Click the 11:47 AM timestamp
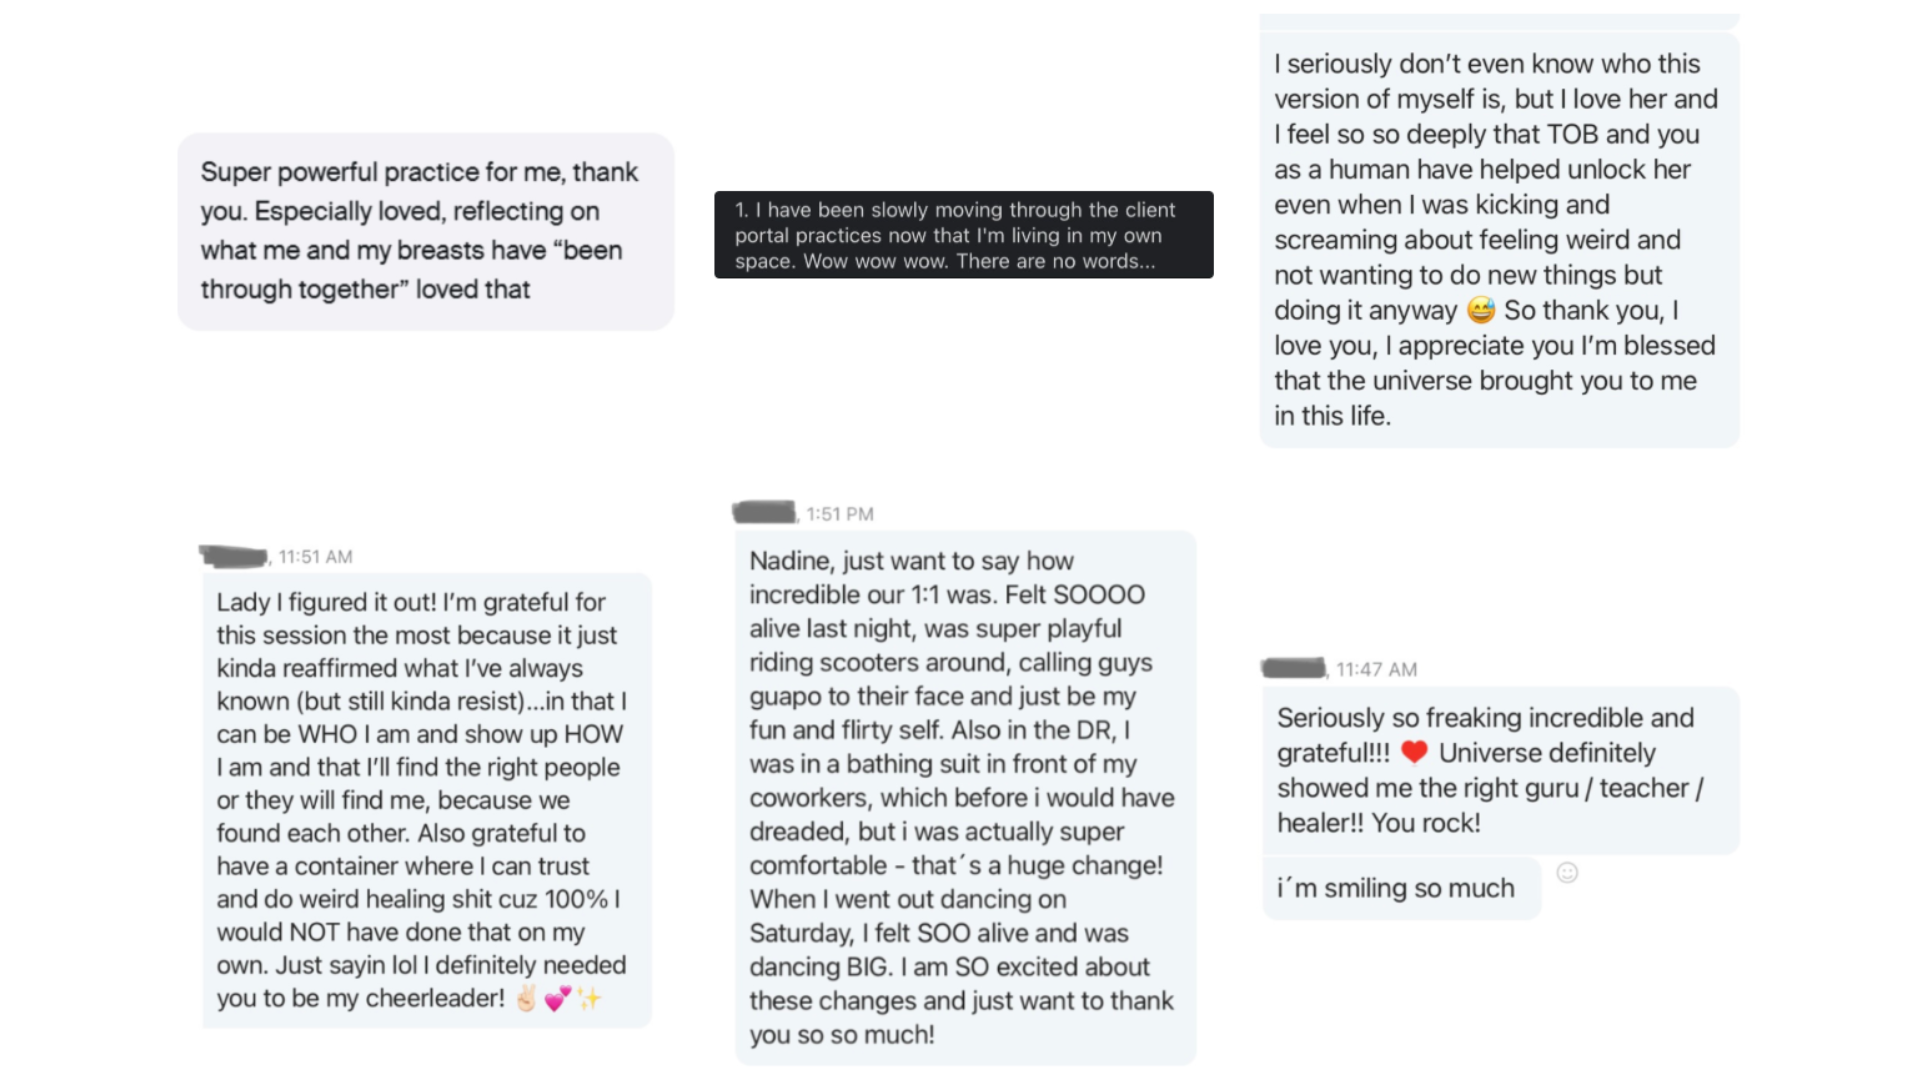Viewport: 1920px width, 1080px height. pyautogui.click(x=1376, y=669)
